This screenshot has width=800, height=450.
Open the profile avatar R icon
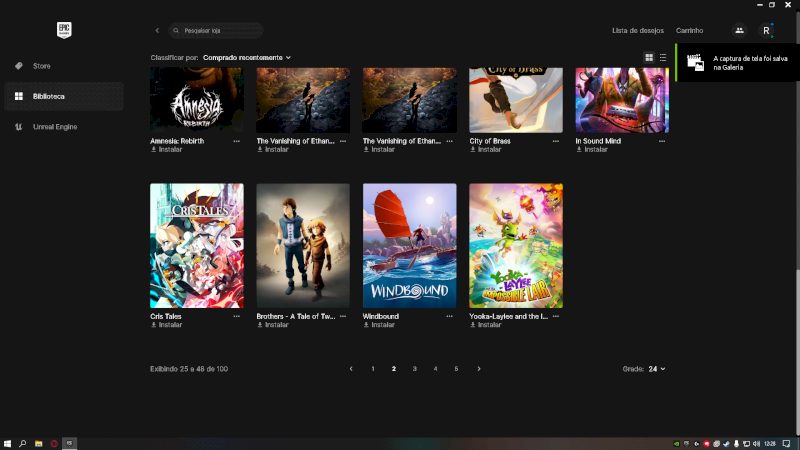(x=766, y=31)
